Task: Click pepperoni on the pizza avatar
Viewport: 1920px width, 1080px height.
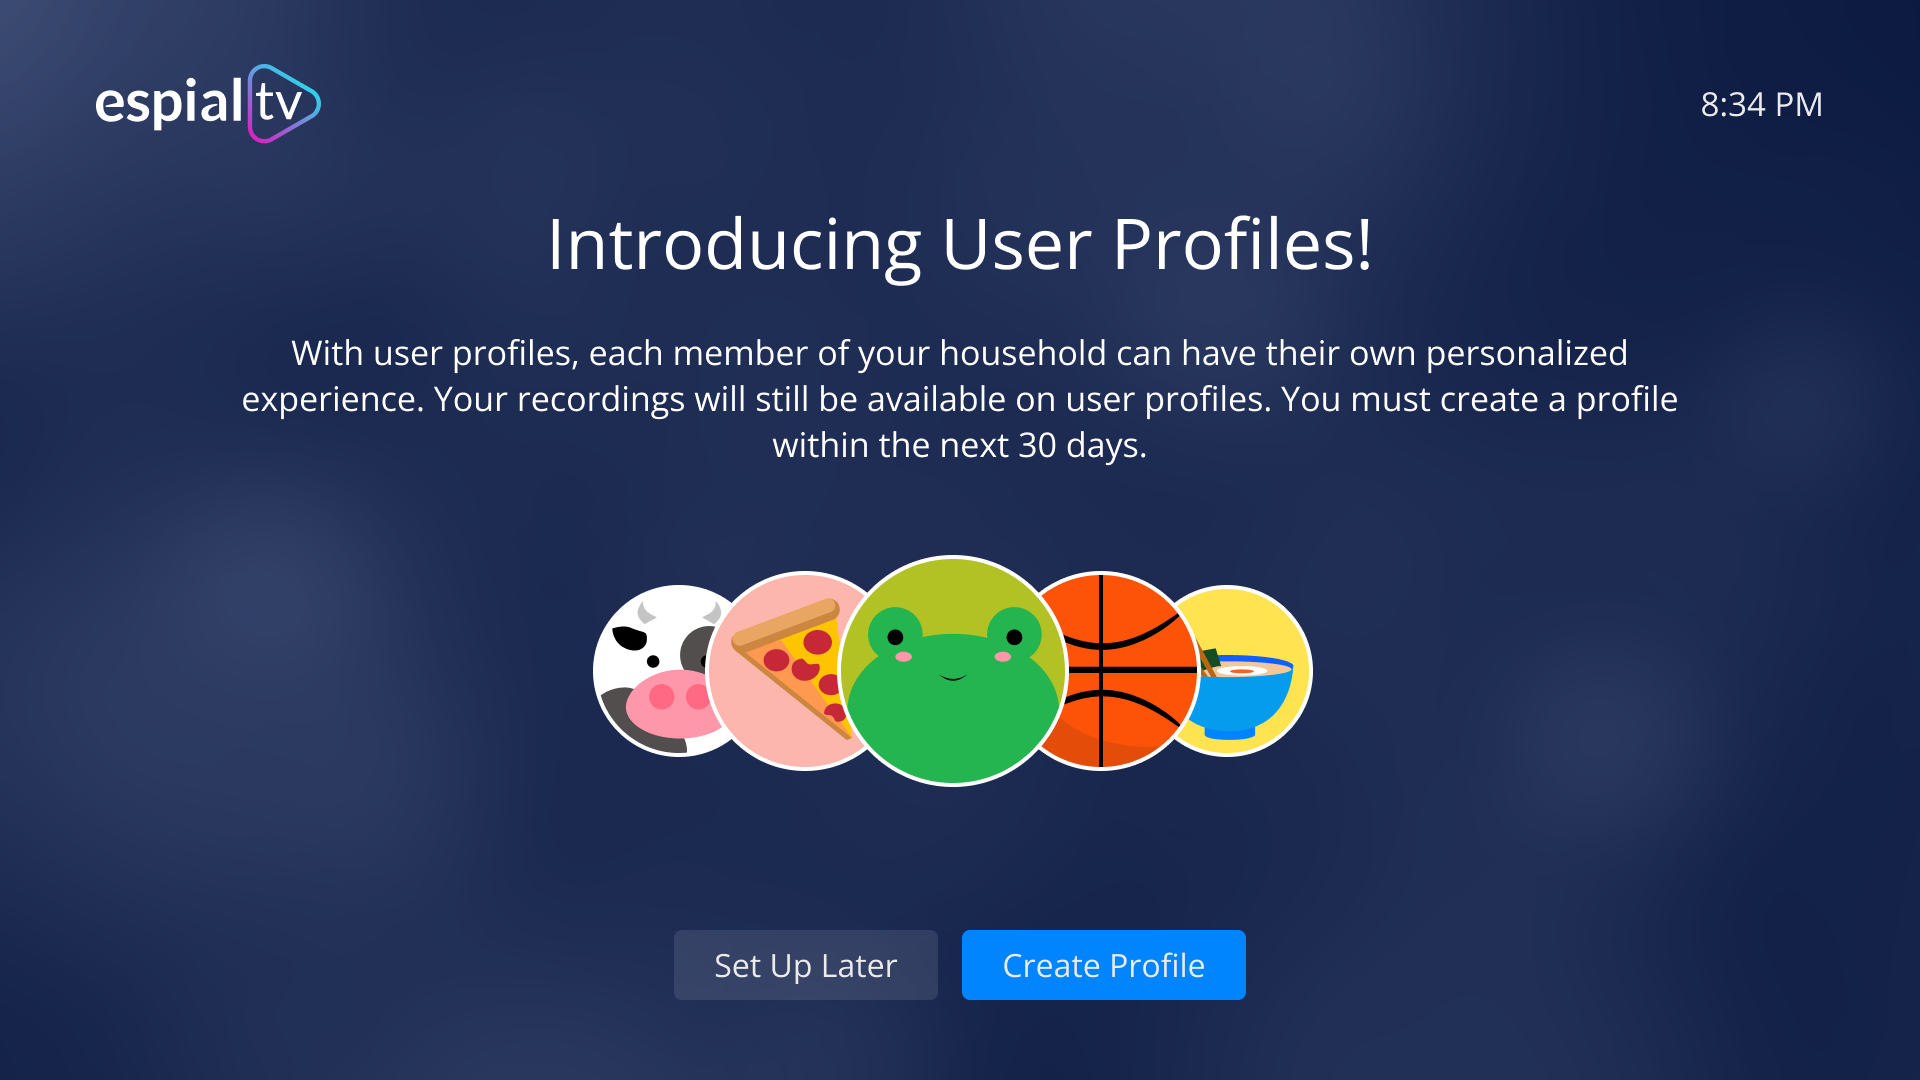Action: point(817,643)
